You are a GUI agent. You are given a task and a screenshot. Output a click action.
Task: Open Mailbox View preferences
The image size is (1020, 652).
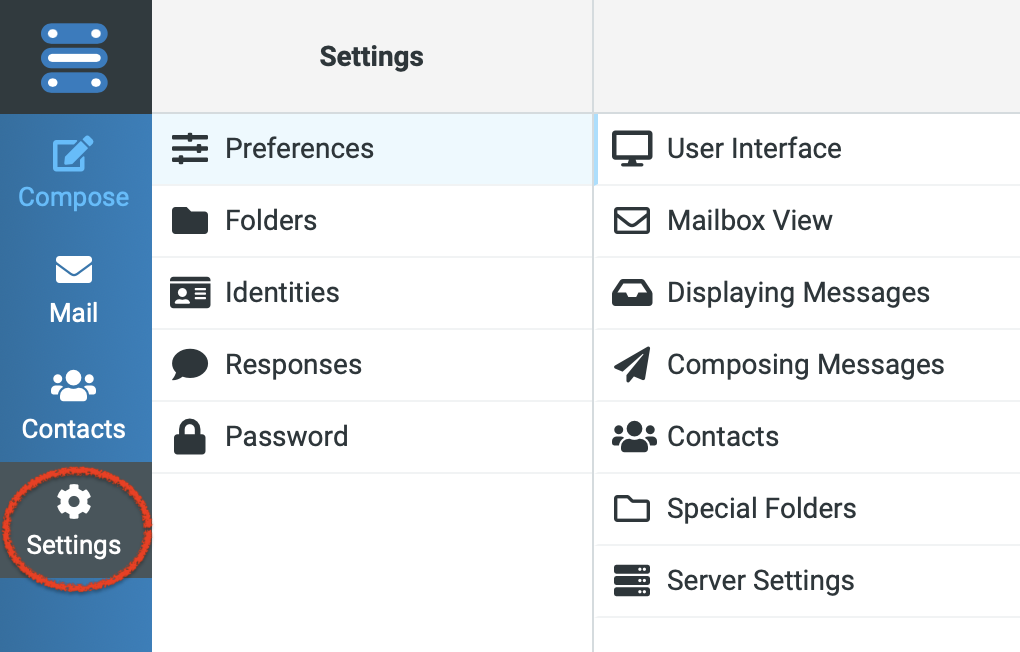(807, 221)
